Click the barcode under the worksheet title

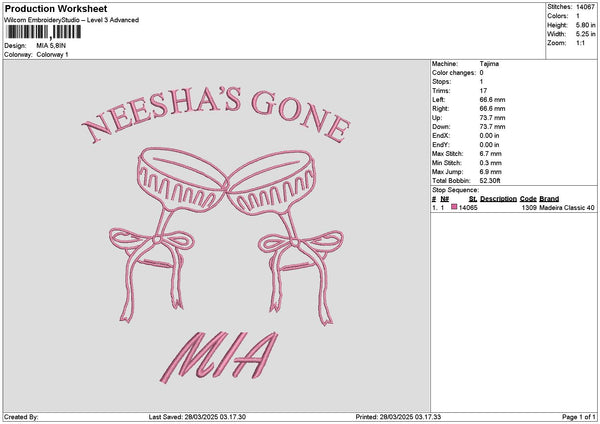44,32
